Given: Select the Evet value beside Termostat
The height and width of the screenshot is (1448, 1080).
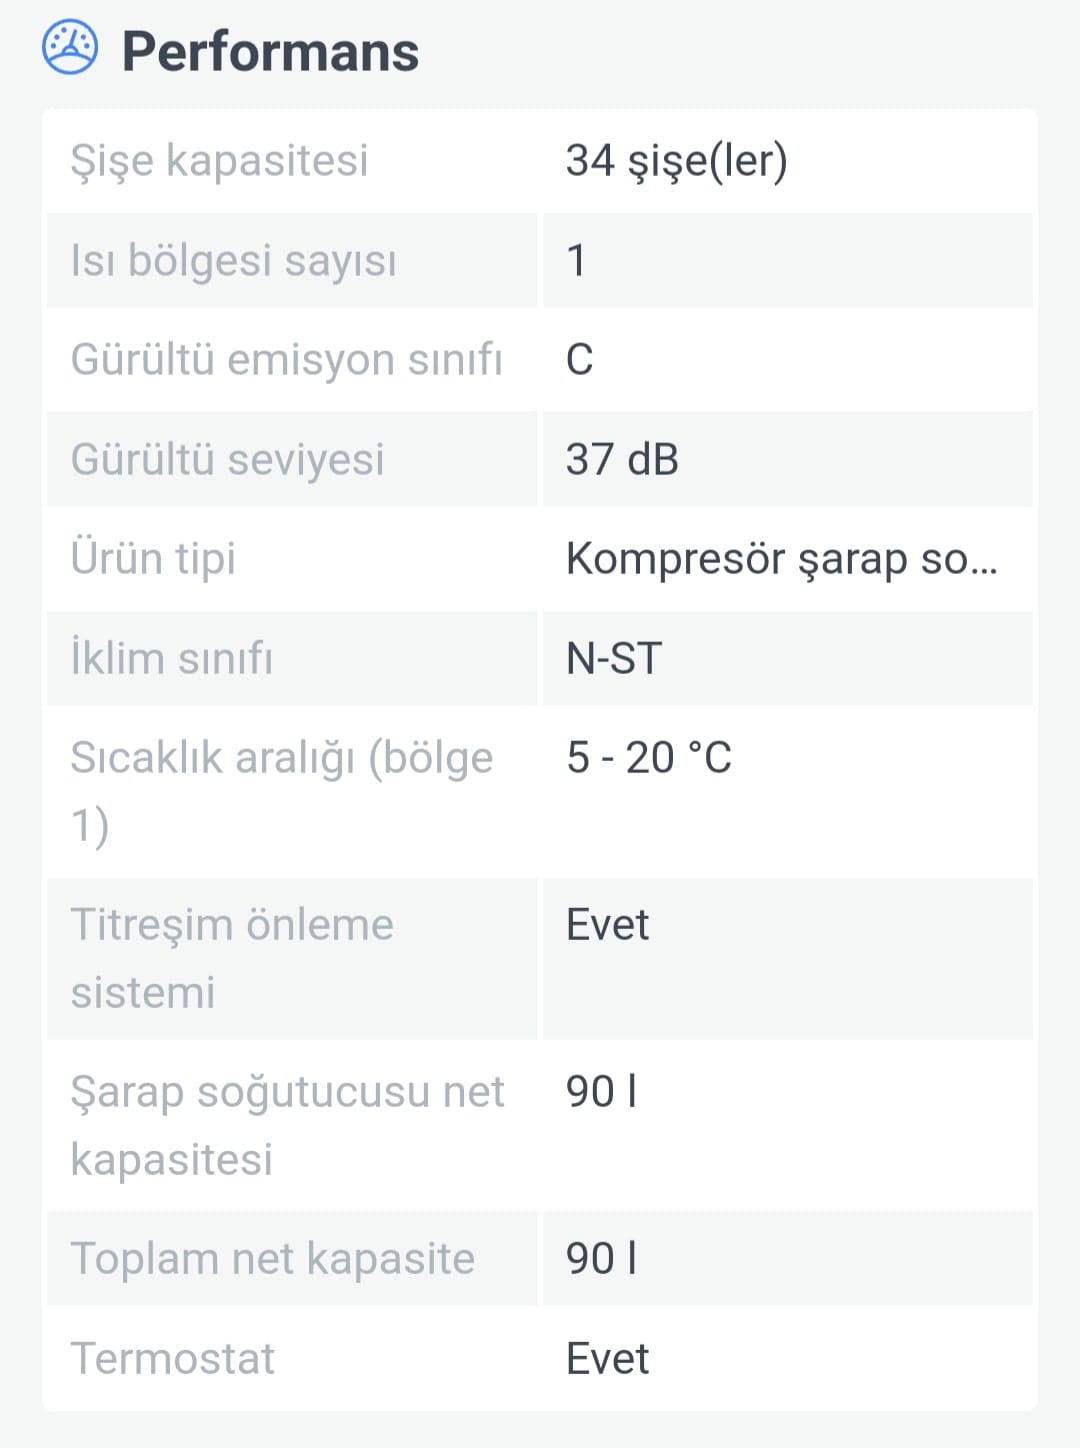Looking at the screenshot, I should tap(607, 1359).
